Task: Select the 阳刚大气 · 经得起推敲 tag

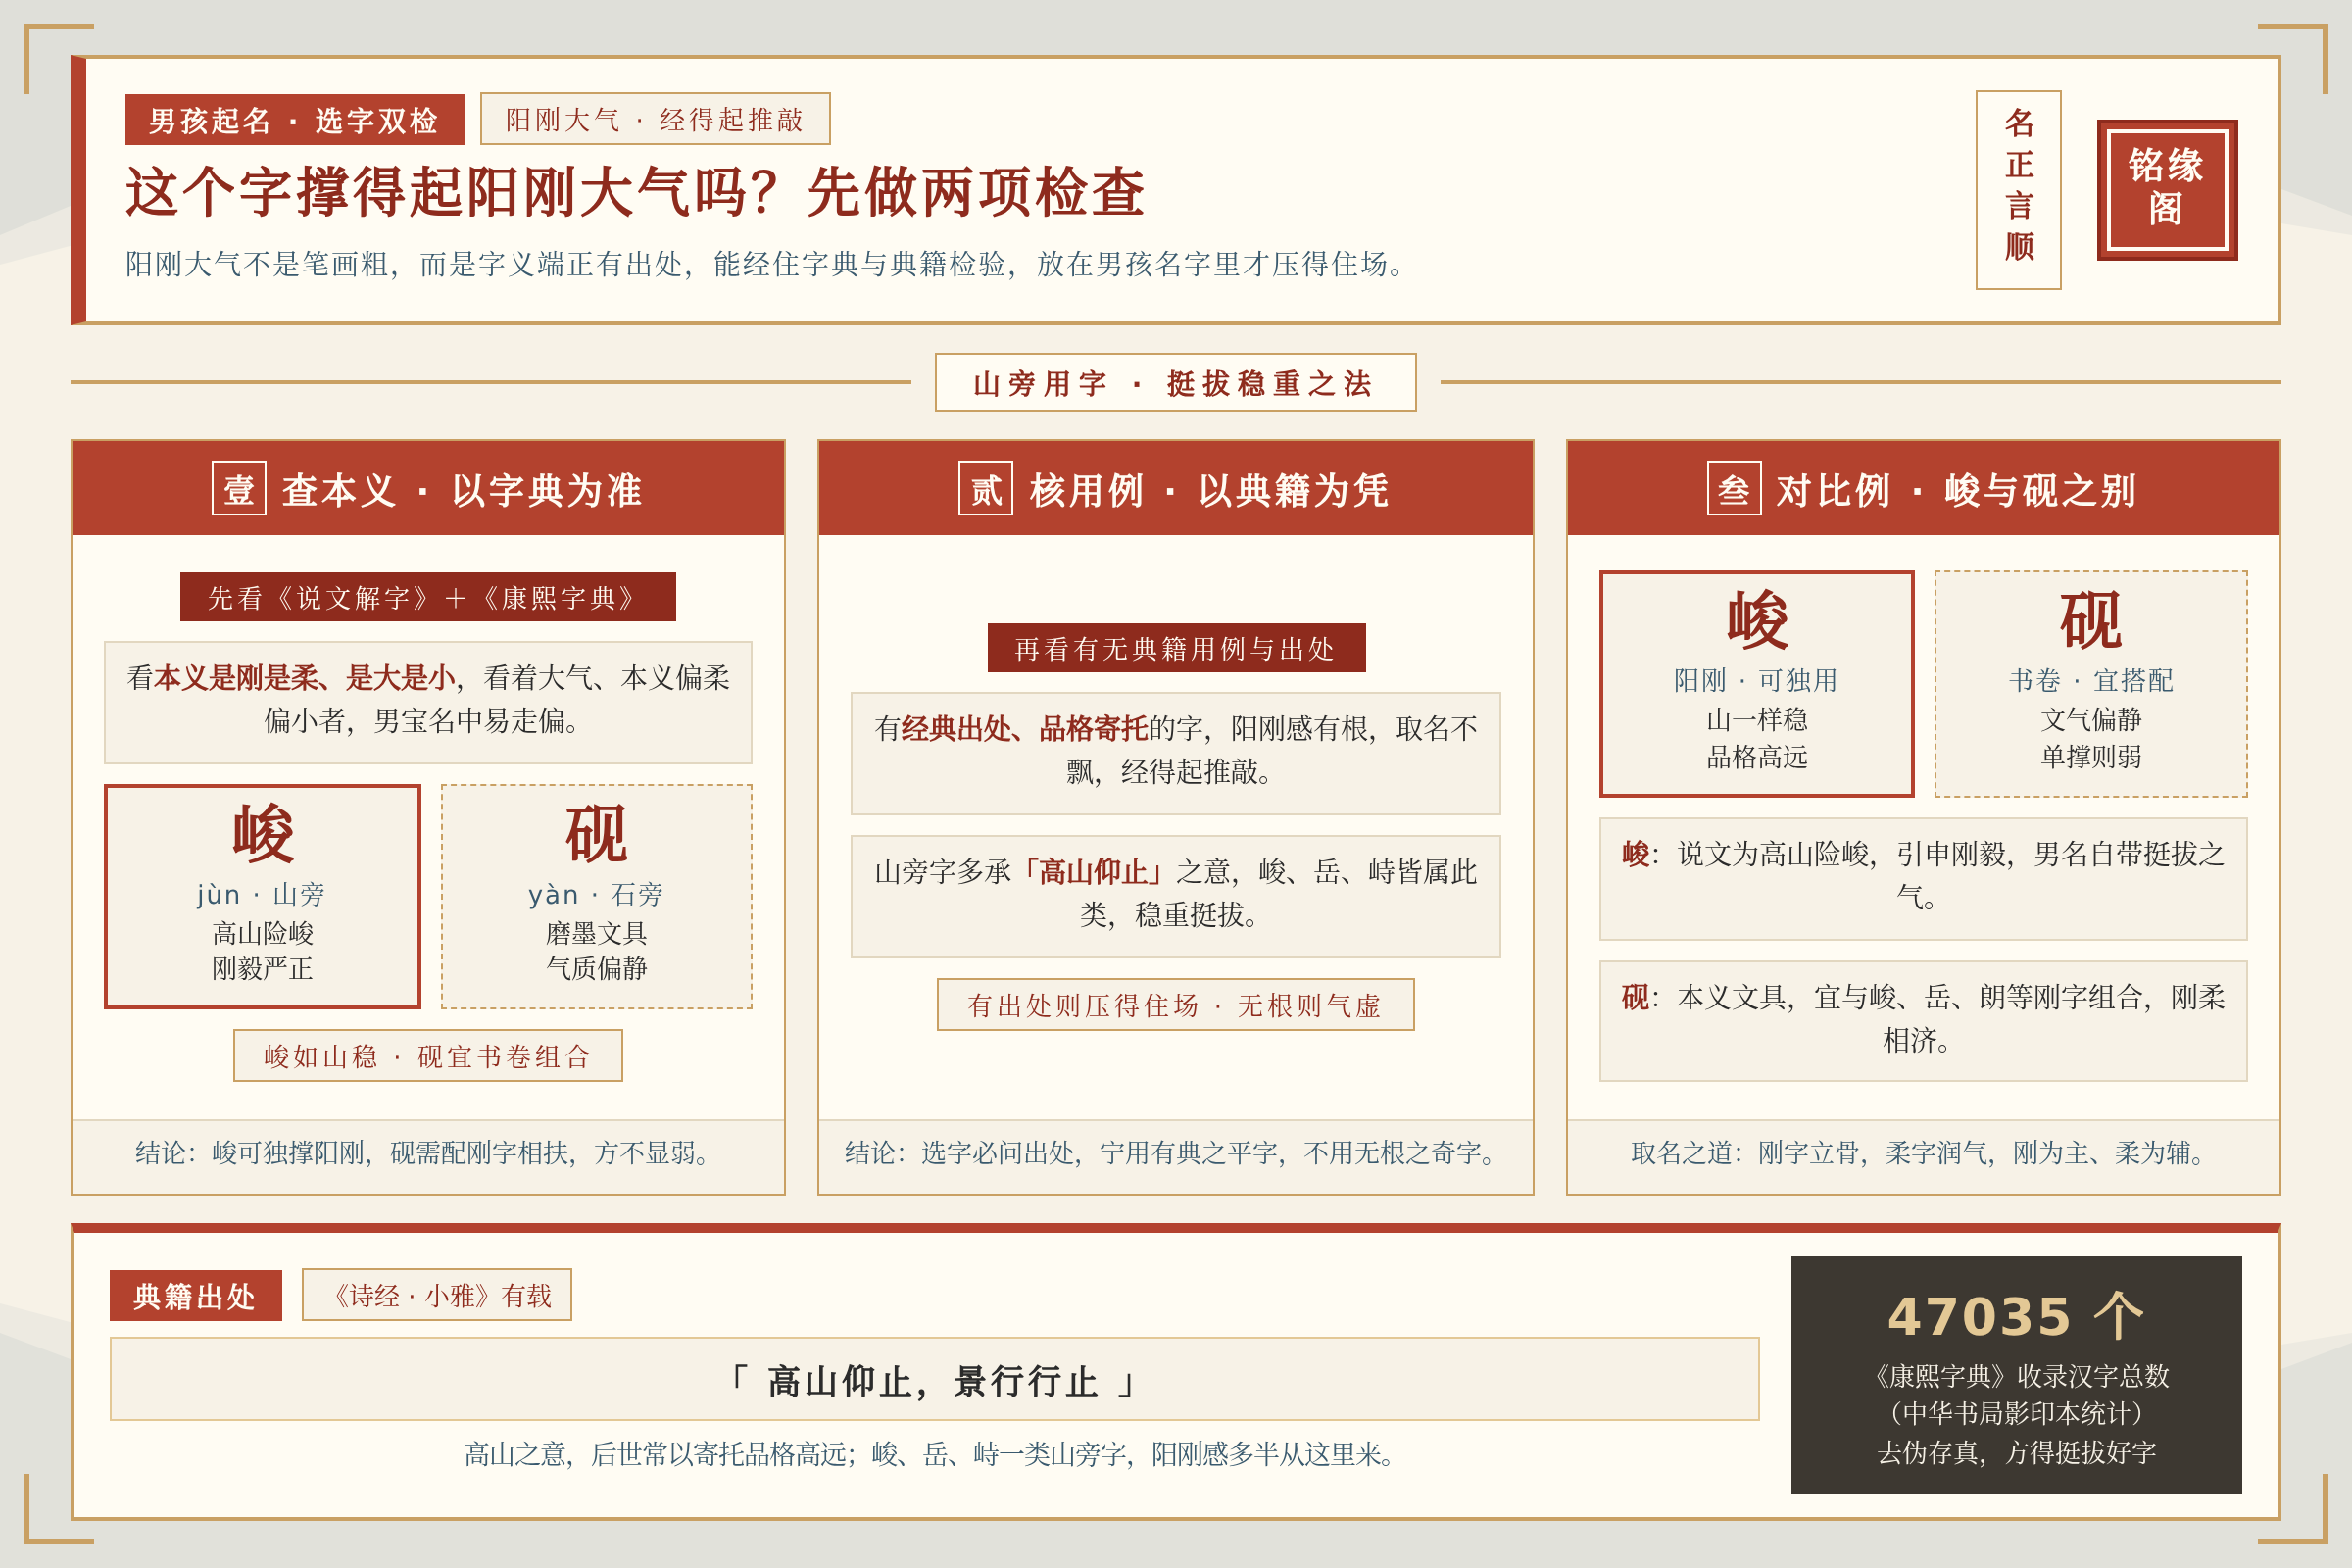Action: point(655,119)
